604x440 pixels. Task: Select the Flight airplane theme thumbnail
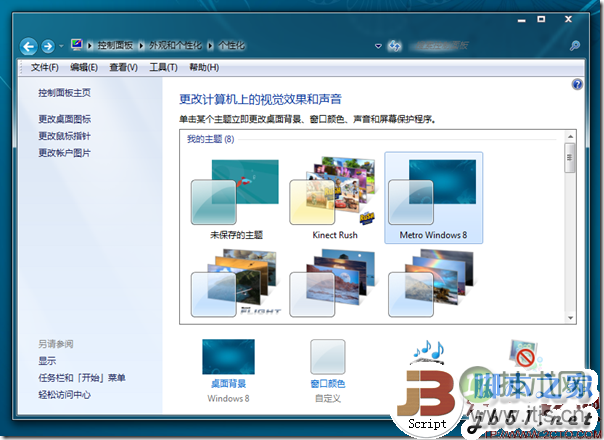[235, 283]
